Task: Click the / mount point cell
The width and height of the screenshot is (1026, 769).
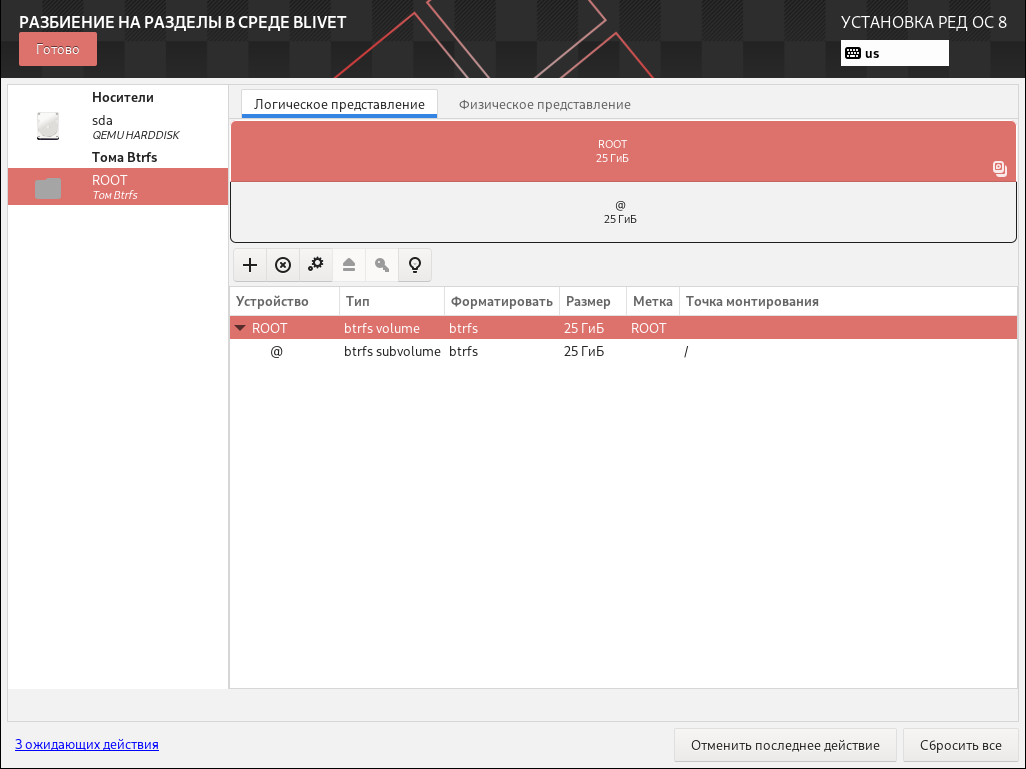Action: click(x=686, y=351)
